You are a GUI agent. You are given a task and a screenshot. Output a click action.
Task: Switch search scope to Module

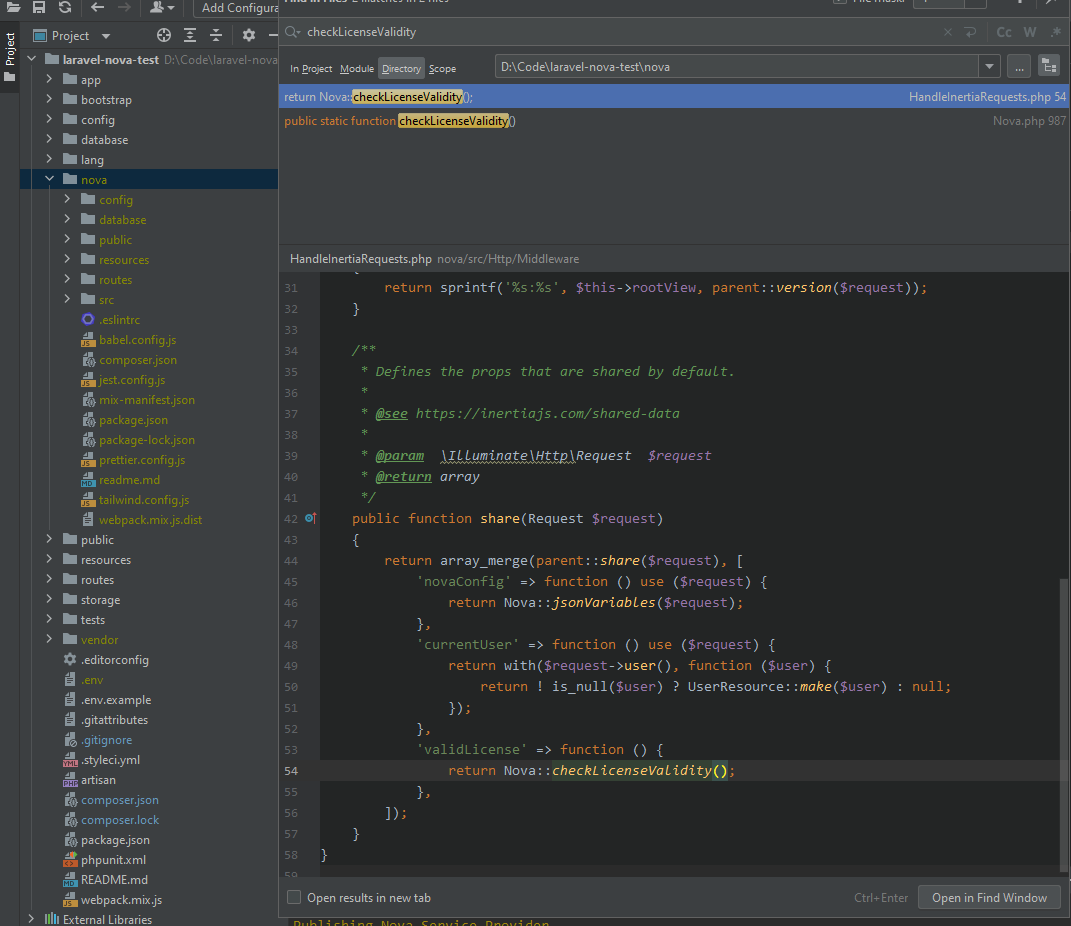click(356, 68)
